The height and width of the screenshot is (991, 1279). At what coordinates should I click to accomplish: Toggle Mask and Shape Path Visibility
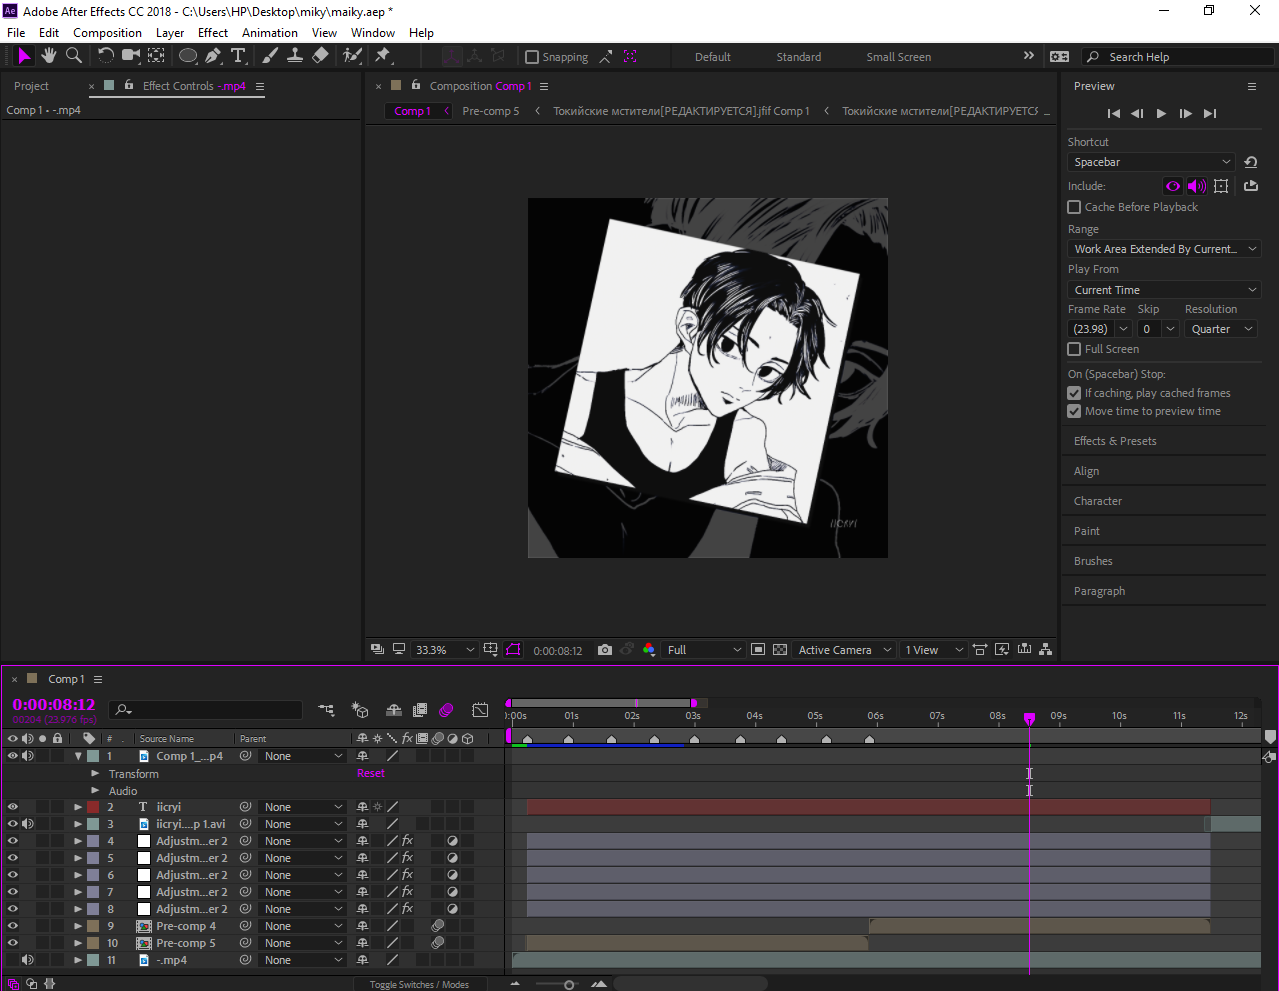[x=513, y=650]
